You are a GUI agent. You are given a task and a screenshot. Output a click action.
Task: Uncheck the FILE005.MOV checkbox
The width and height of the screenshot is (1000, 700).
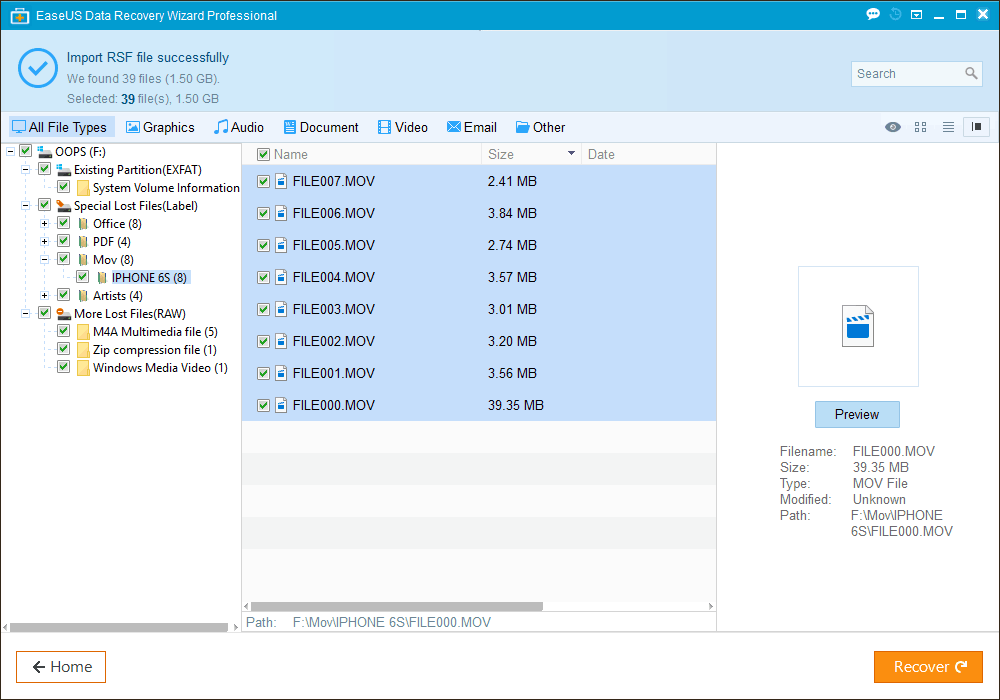coord(263,245)
